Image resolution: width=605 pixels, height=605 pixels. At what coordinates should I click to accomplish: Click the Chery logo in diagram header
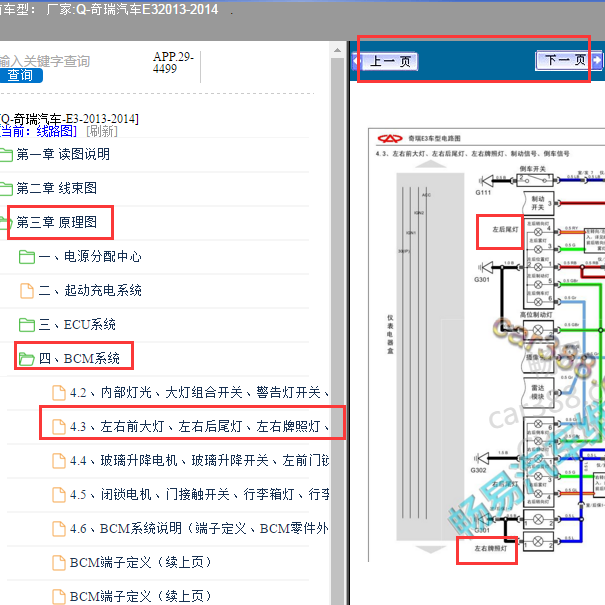coord(390,138)
